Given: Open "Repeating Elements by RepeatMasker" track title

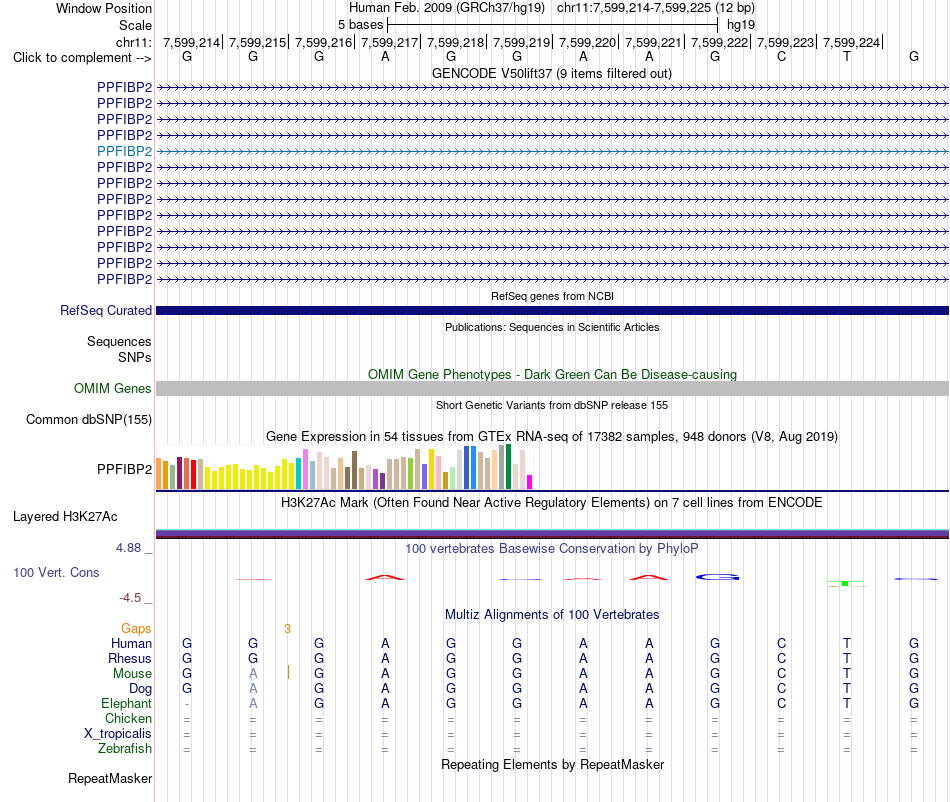Looking at the screenshot, I should pyautogui.click(x=552, y=764).
